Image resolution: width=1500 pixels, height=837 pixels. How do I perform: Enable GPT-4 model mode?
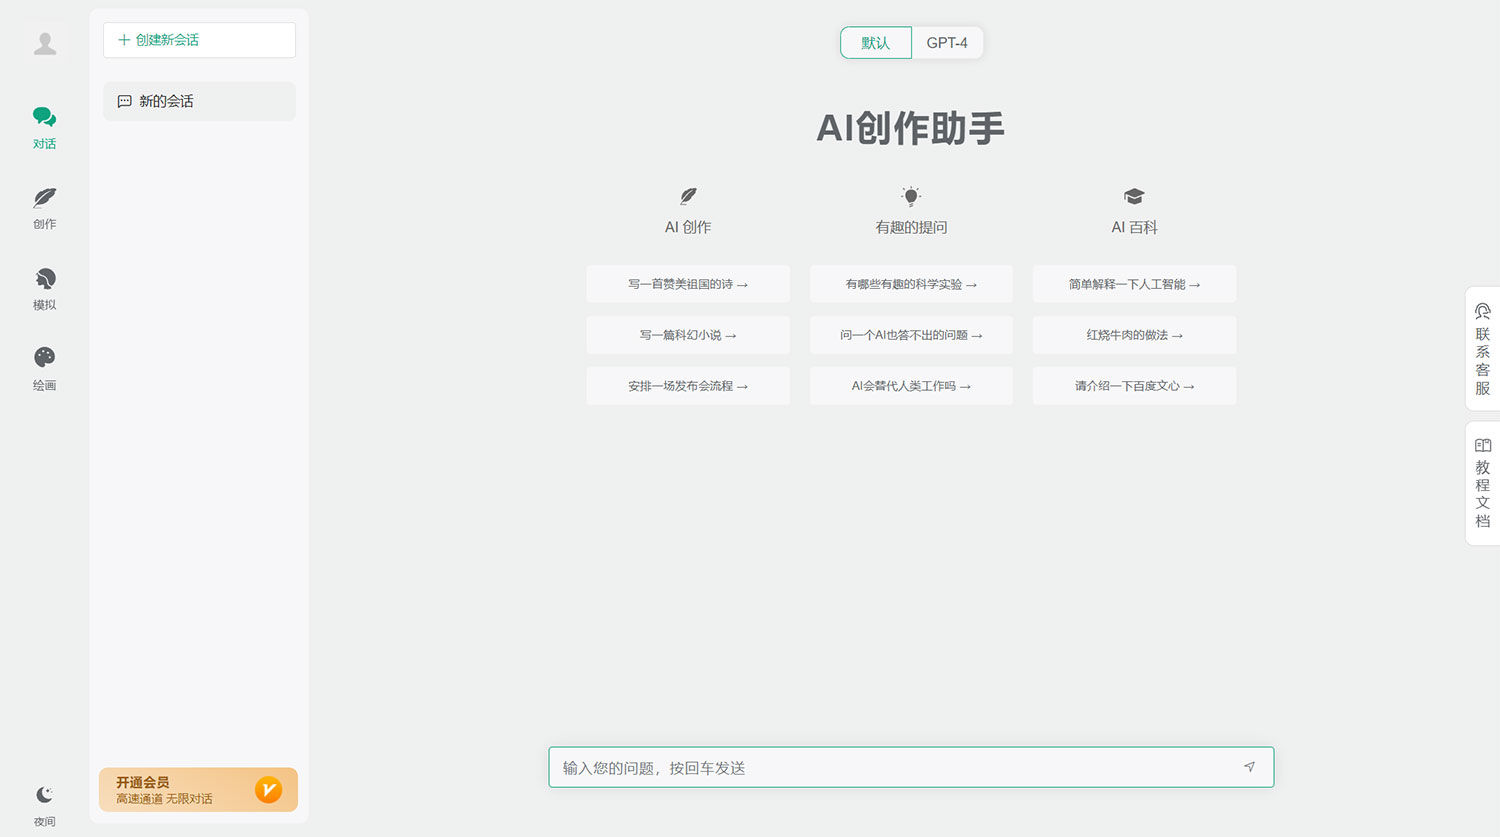[x=946, y=43]
